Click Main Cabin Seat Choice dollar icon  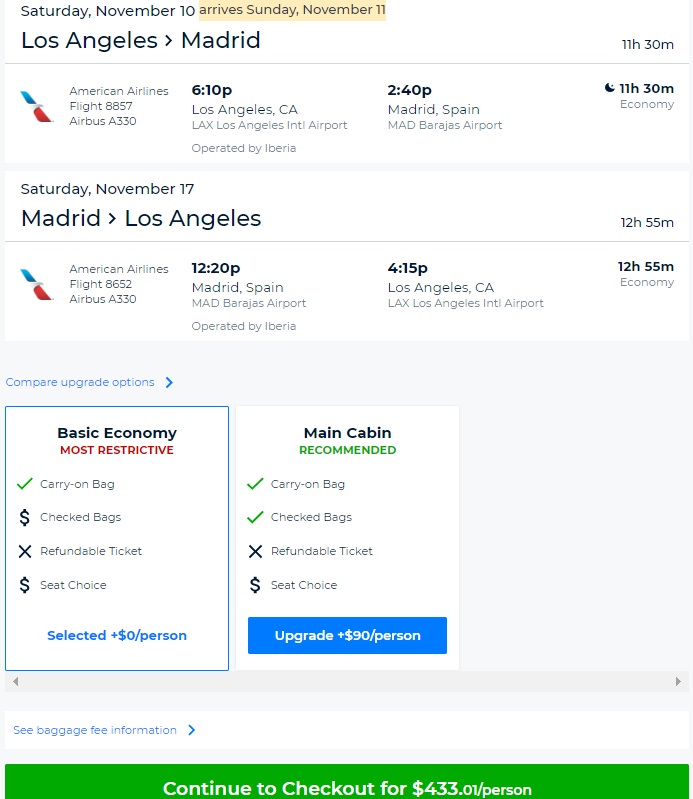click(255, 585)
